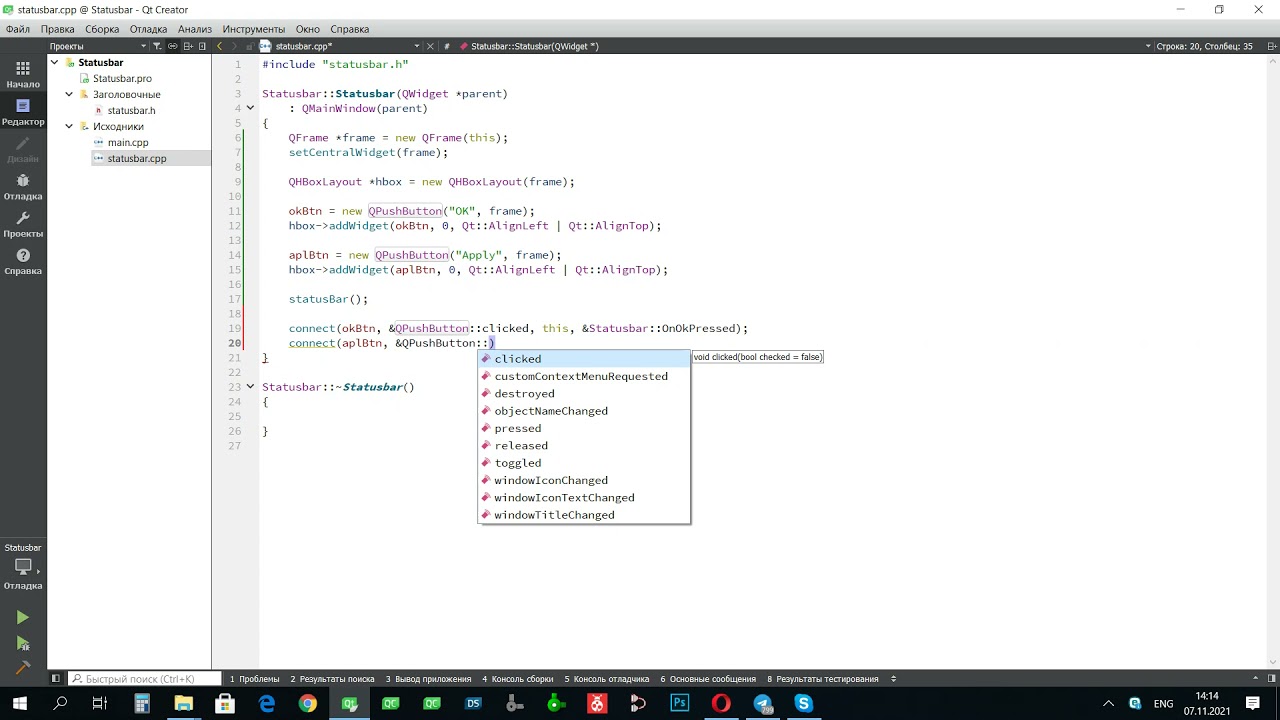This screenshot has height=720, width=1280.
Task: Build the project with the hammer icon
Action: 22,667
